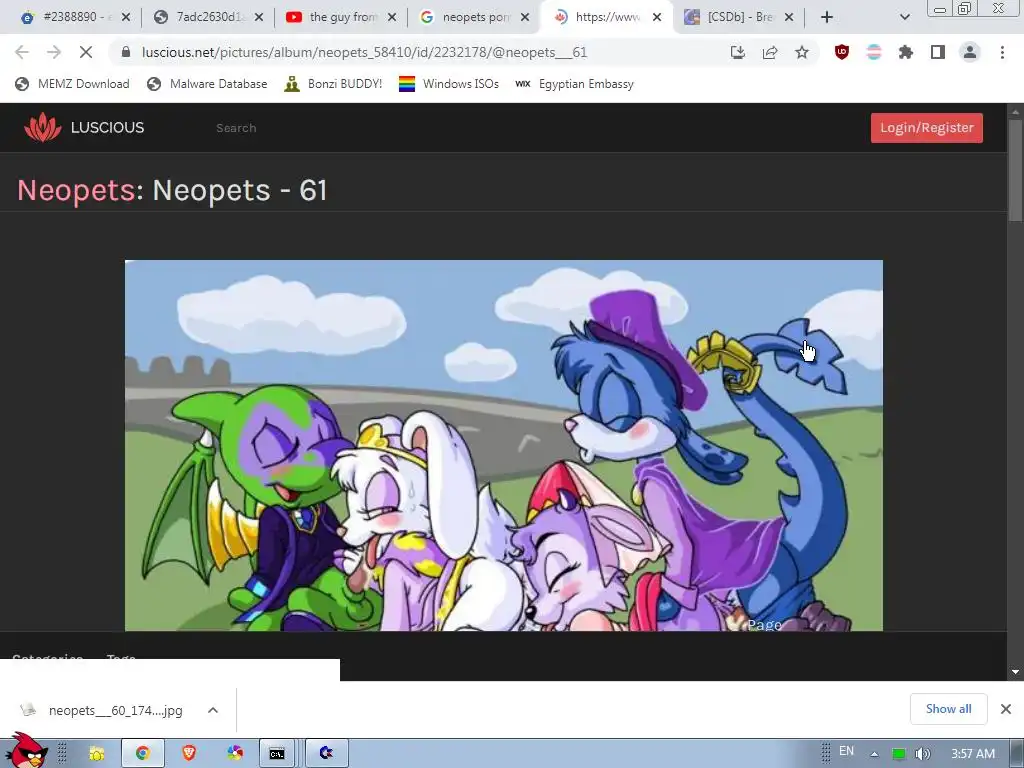Open the Extensions puzzle menu
The width and height of the screenshot is (1024, 768).
pyautogui.click(x=906, y=52)
